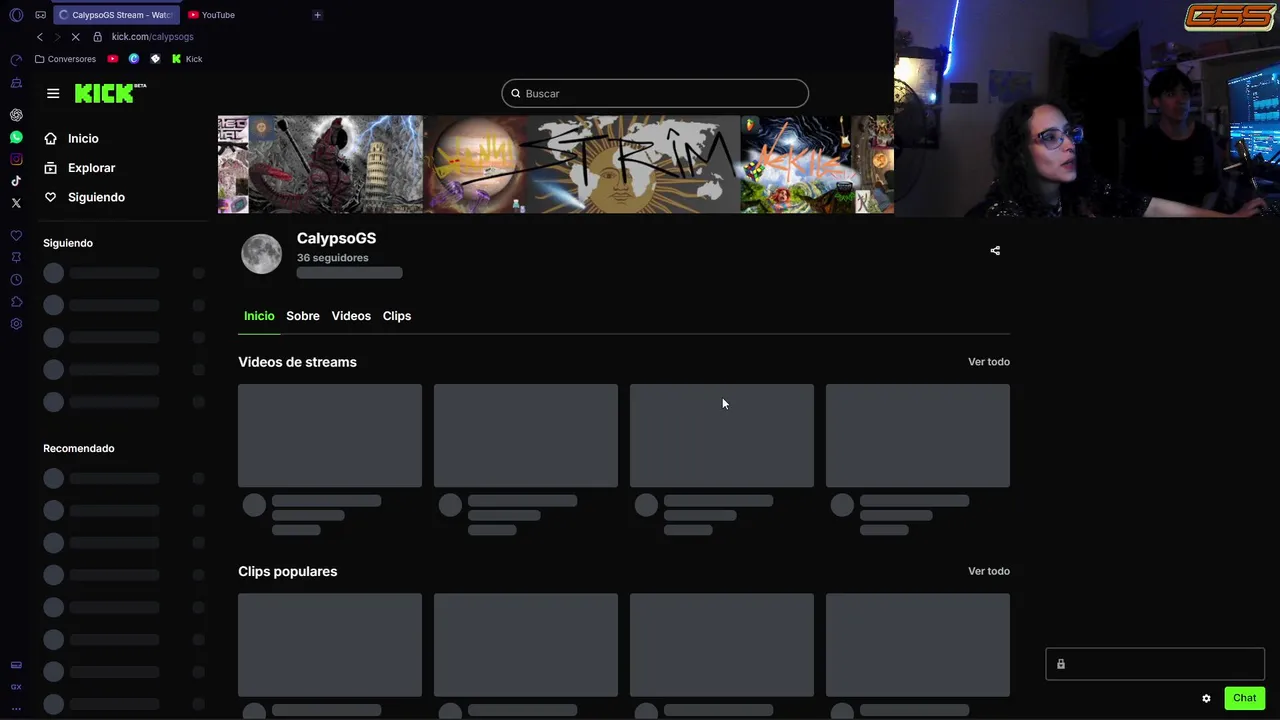Open ChatGPT in the browser sidebar

[16, 115]
